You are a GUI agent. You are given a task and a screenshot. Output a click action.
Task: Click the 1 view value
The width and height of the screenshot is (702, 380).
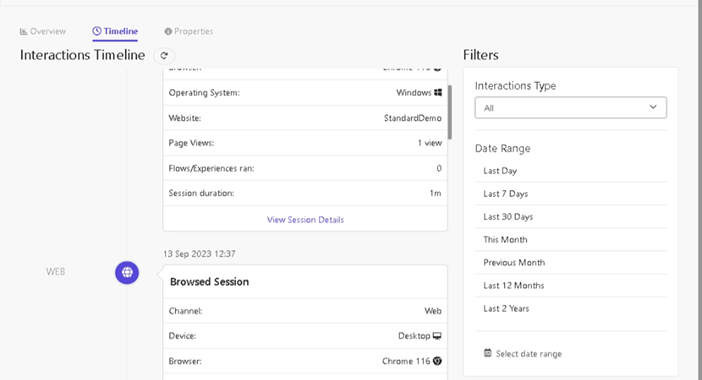[x=429, y=143]
